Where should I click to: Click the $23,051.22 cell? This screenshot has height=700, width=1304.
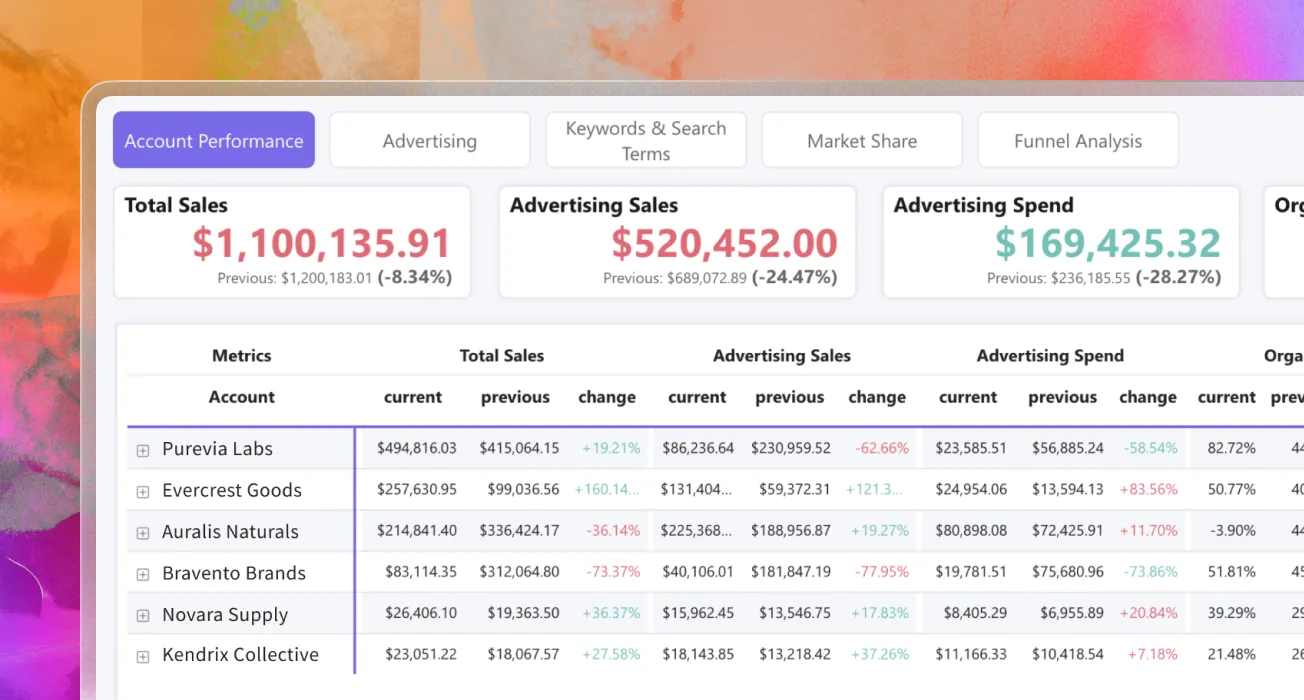[421, 655]
